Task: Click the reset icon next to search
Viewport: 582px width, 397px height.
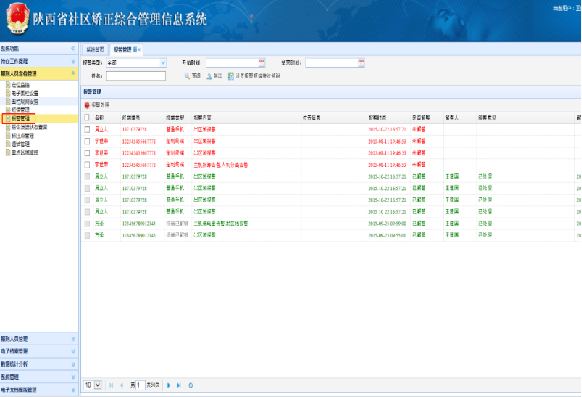Action: pos(209,76)
